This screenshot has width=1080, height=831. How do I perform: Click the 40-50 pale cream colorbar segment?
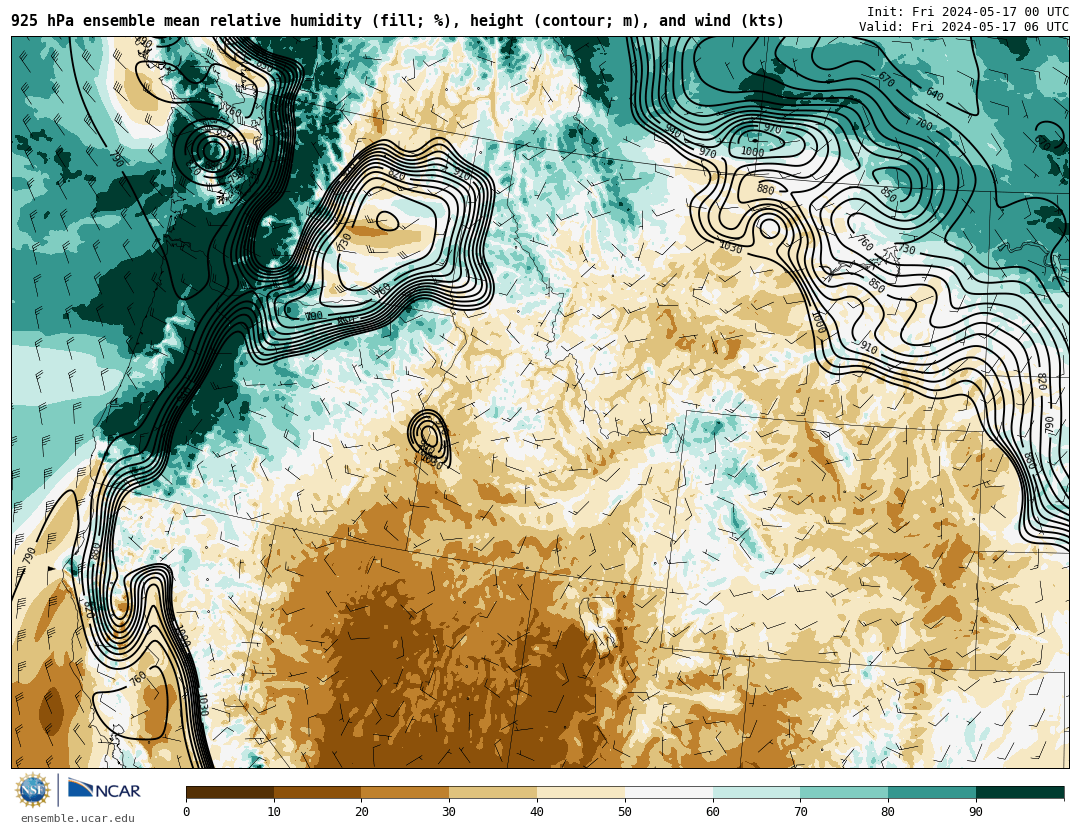point(581,792)
